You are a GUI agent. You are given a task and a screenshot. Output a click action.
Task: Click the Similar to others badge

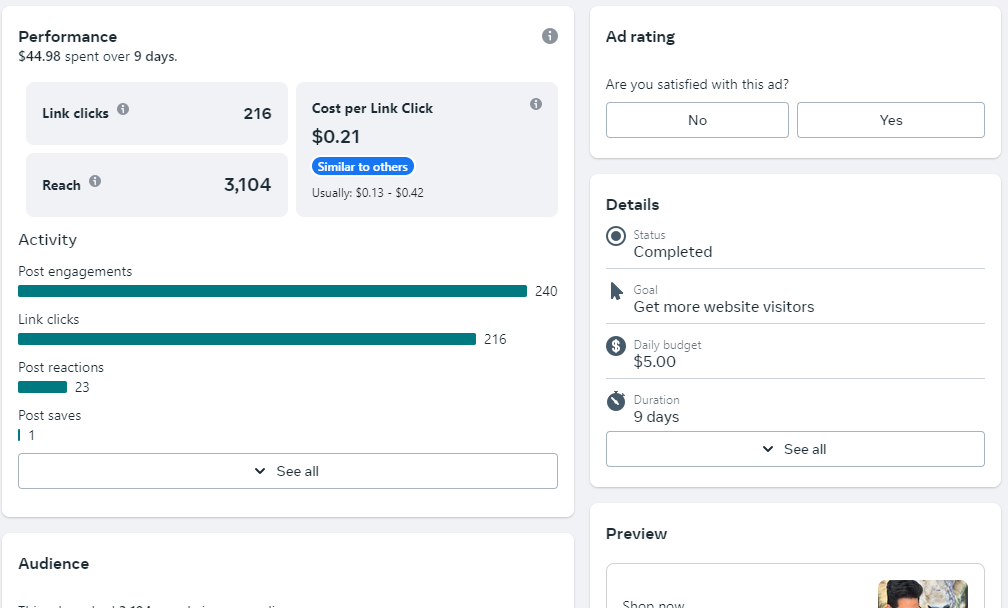tap(363, 166)
